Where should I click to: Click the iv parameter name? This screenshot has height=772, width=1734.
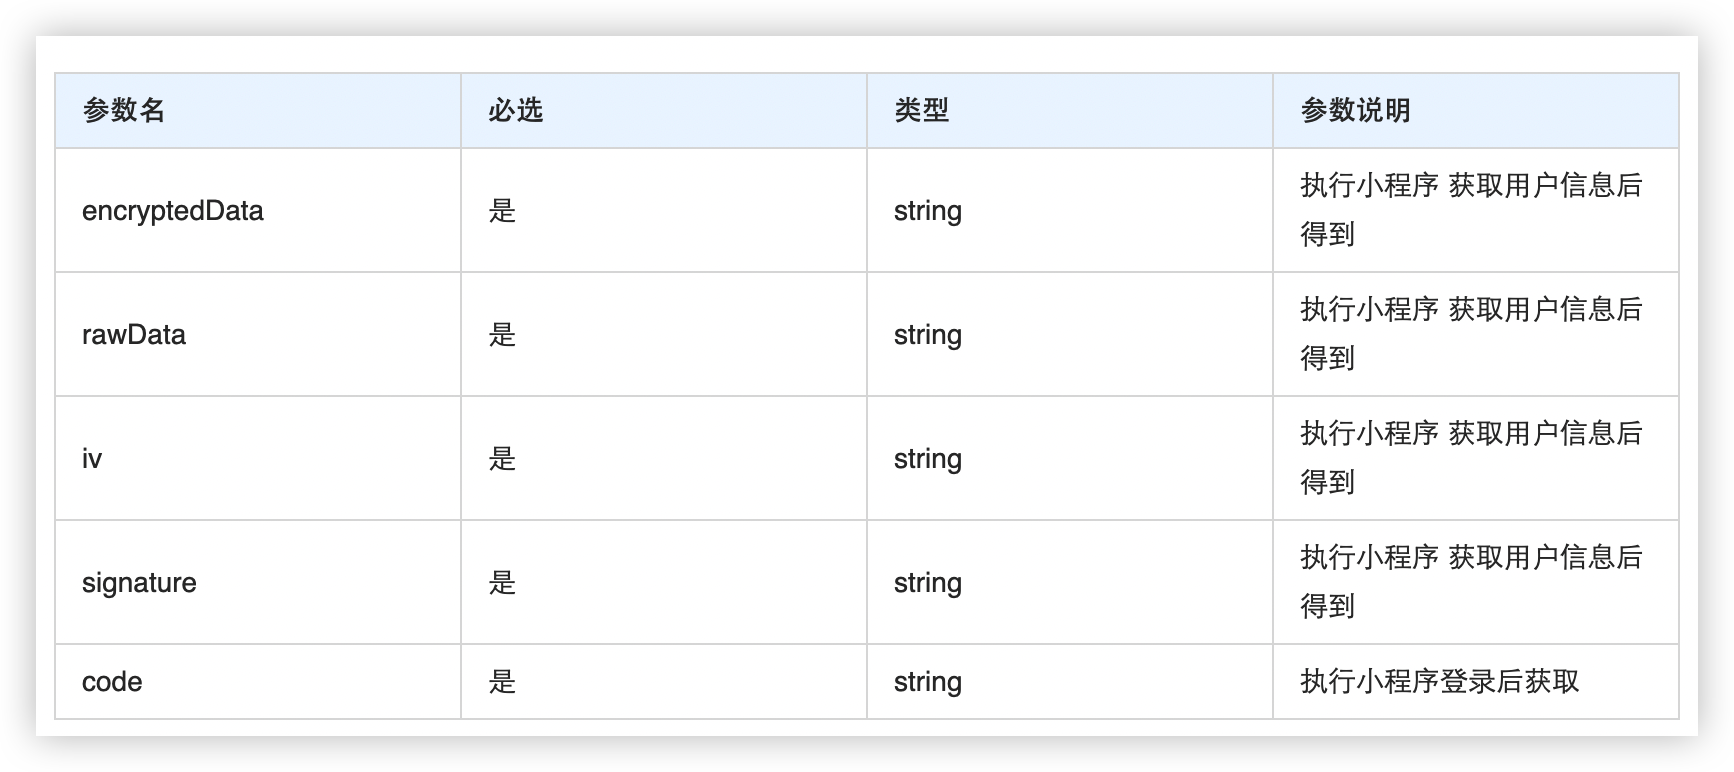coord(92,459)
